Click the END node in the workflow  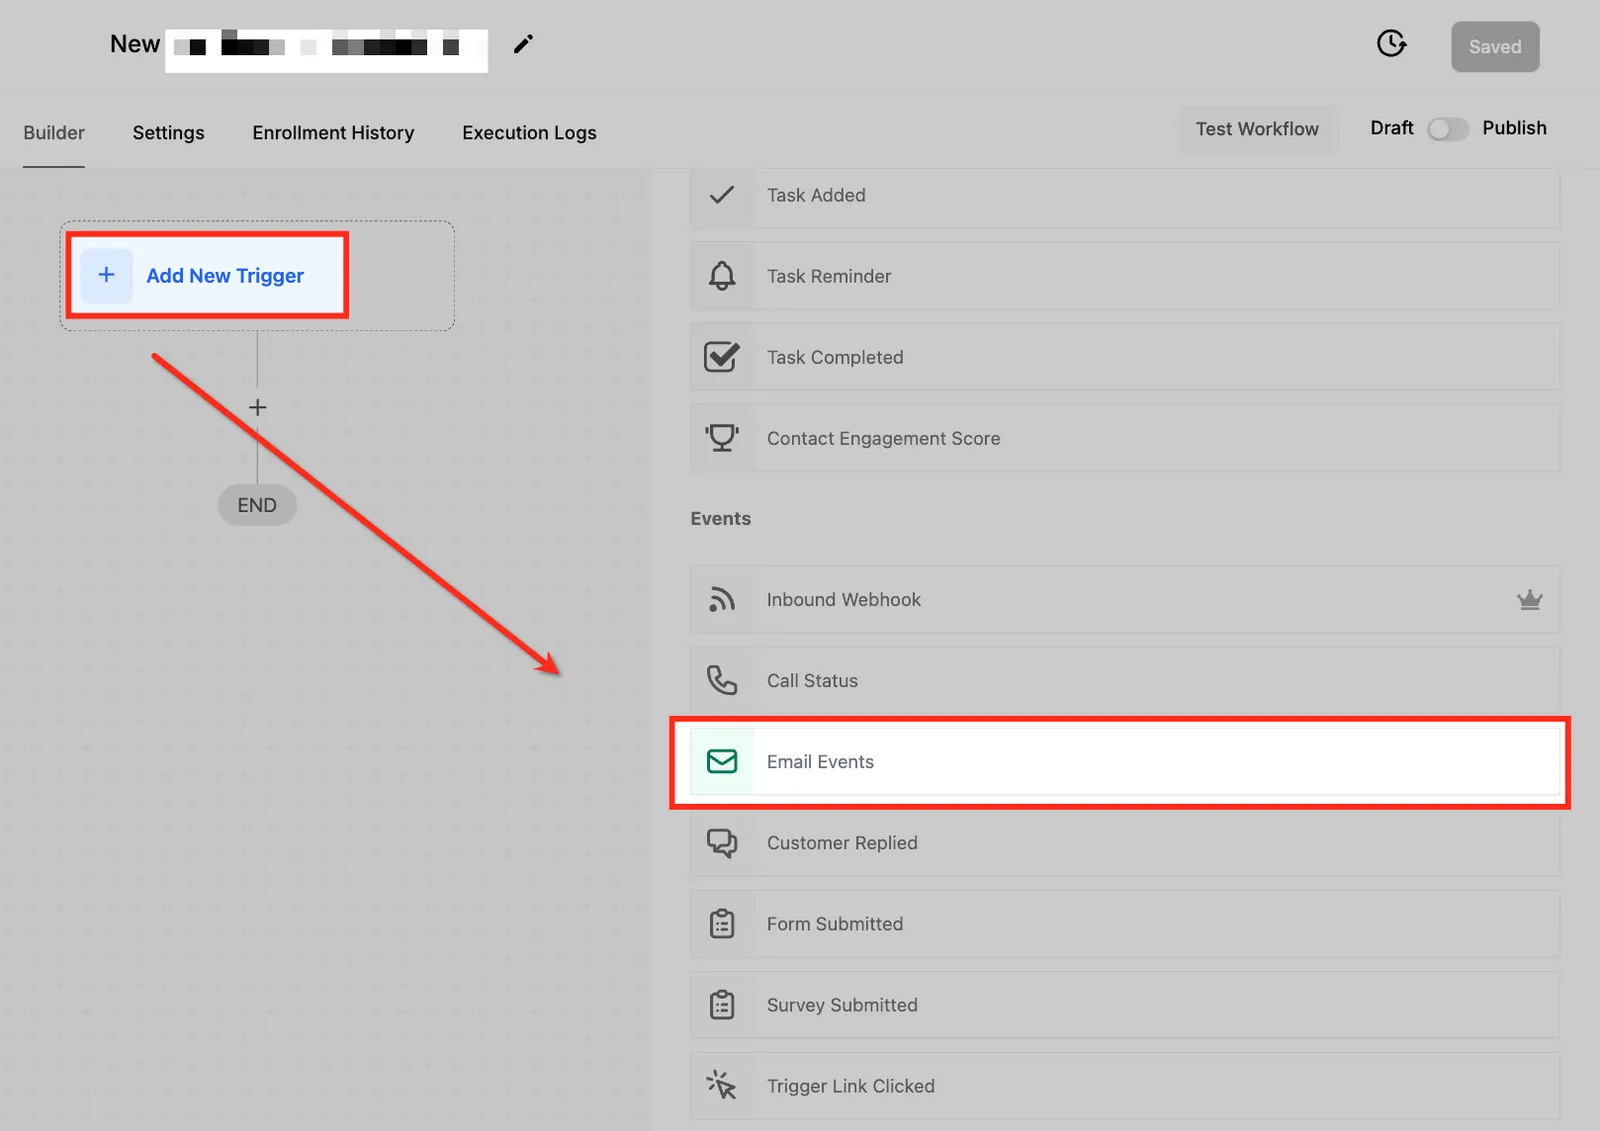[x=257, y=505]
